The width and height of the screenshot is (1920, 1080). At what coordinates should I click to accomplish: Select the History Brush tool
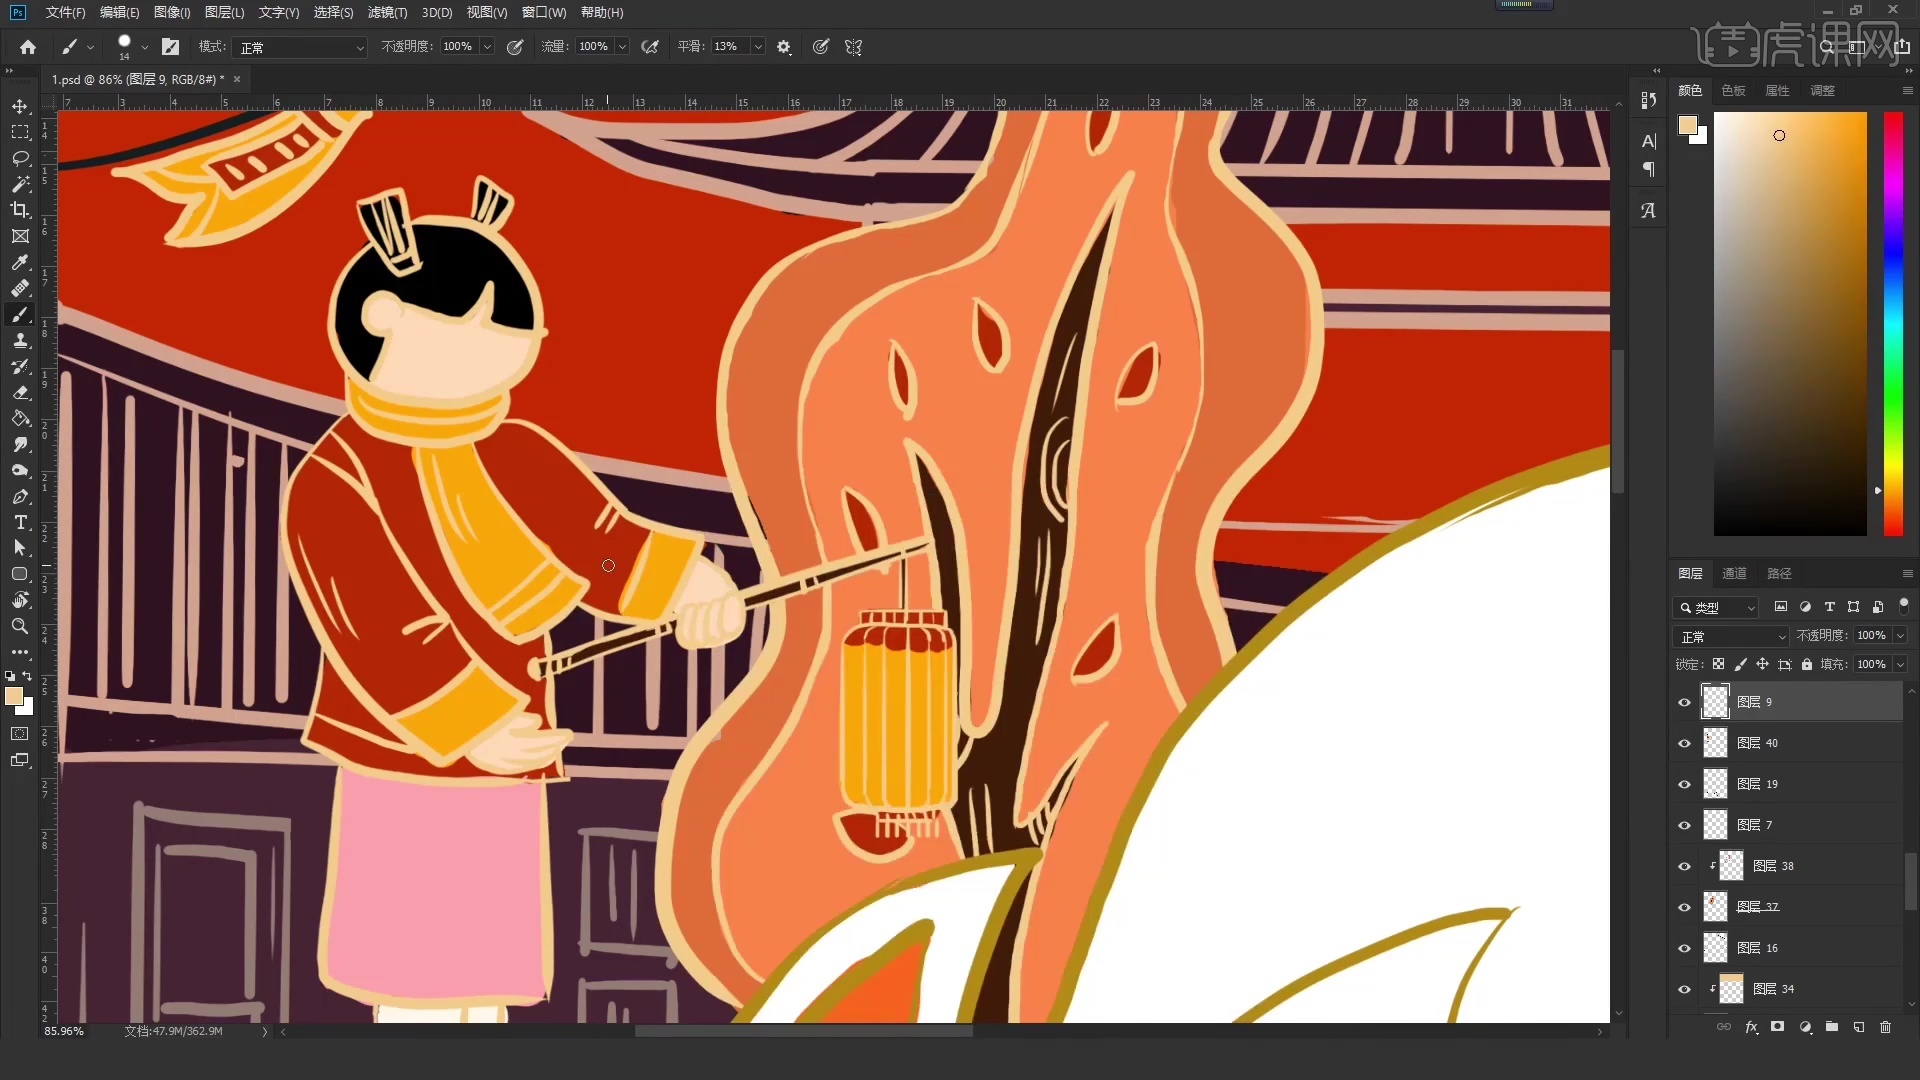[x=20, y=366]
